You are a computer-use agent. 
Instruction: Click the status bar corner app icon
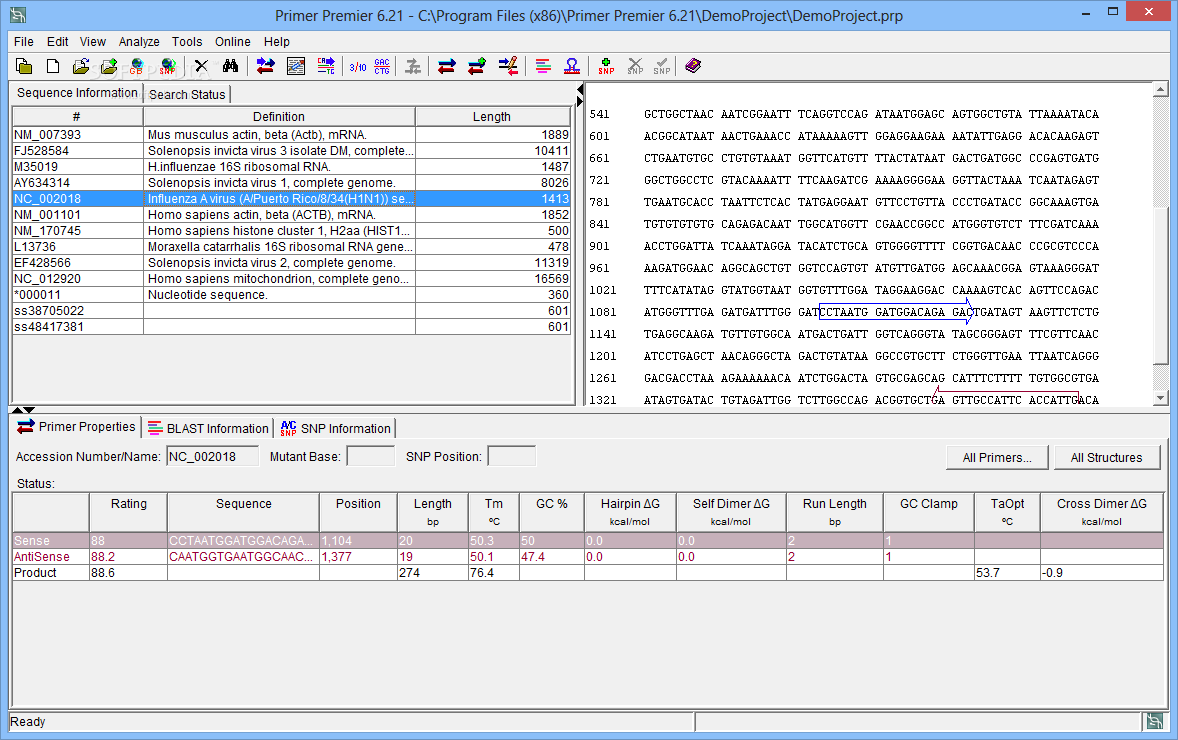click(x=1154, y=722)
